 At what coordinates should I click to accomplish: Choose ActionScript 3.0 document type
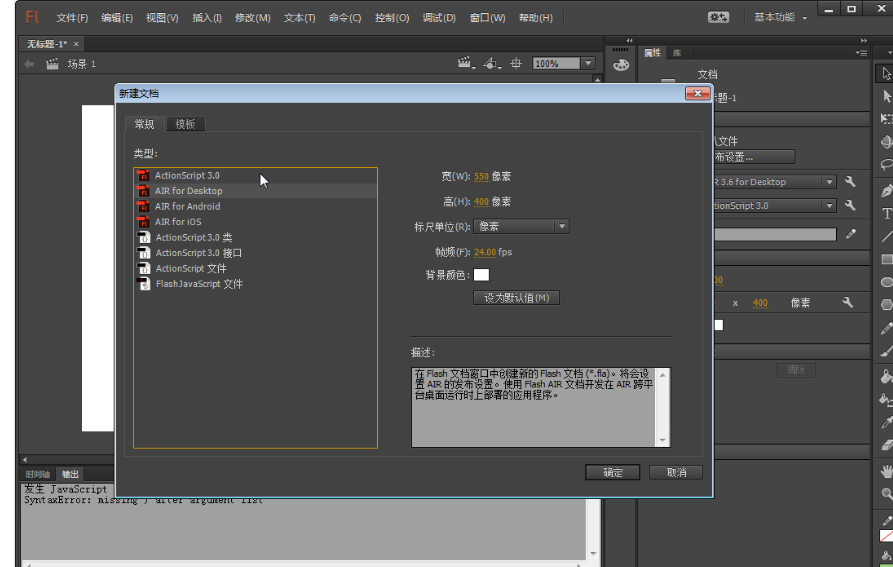[255, 175]
